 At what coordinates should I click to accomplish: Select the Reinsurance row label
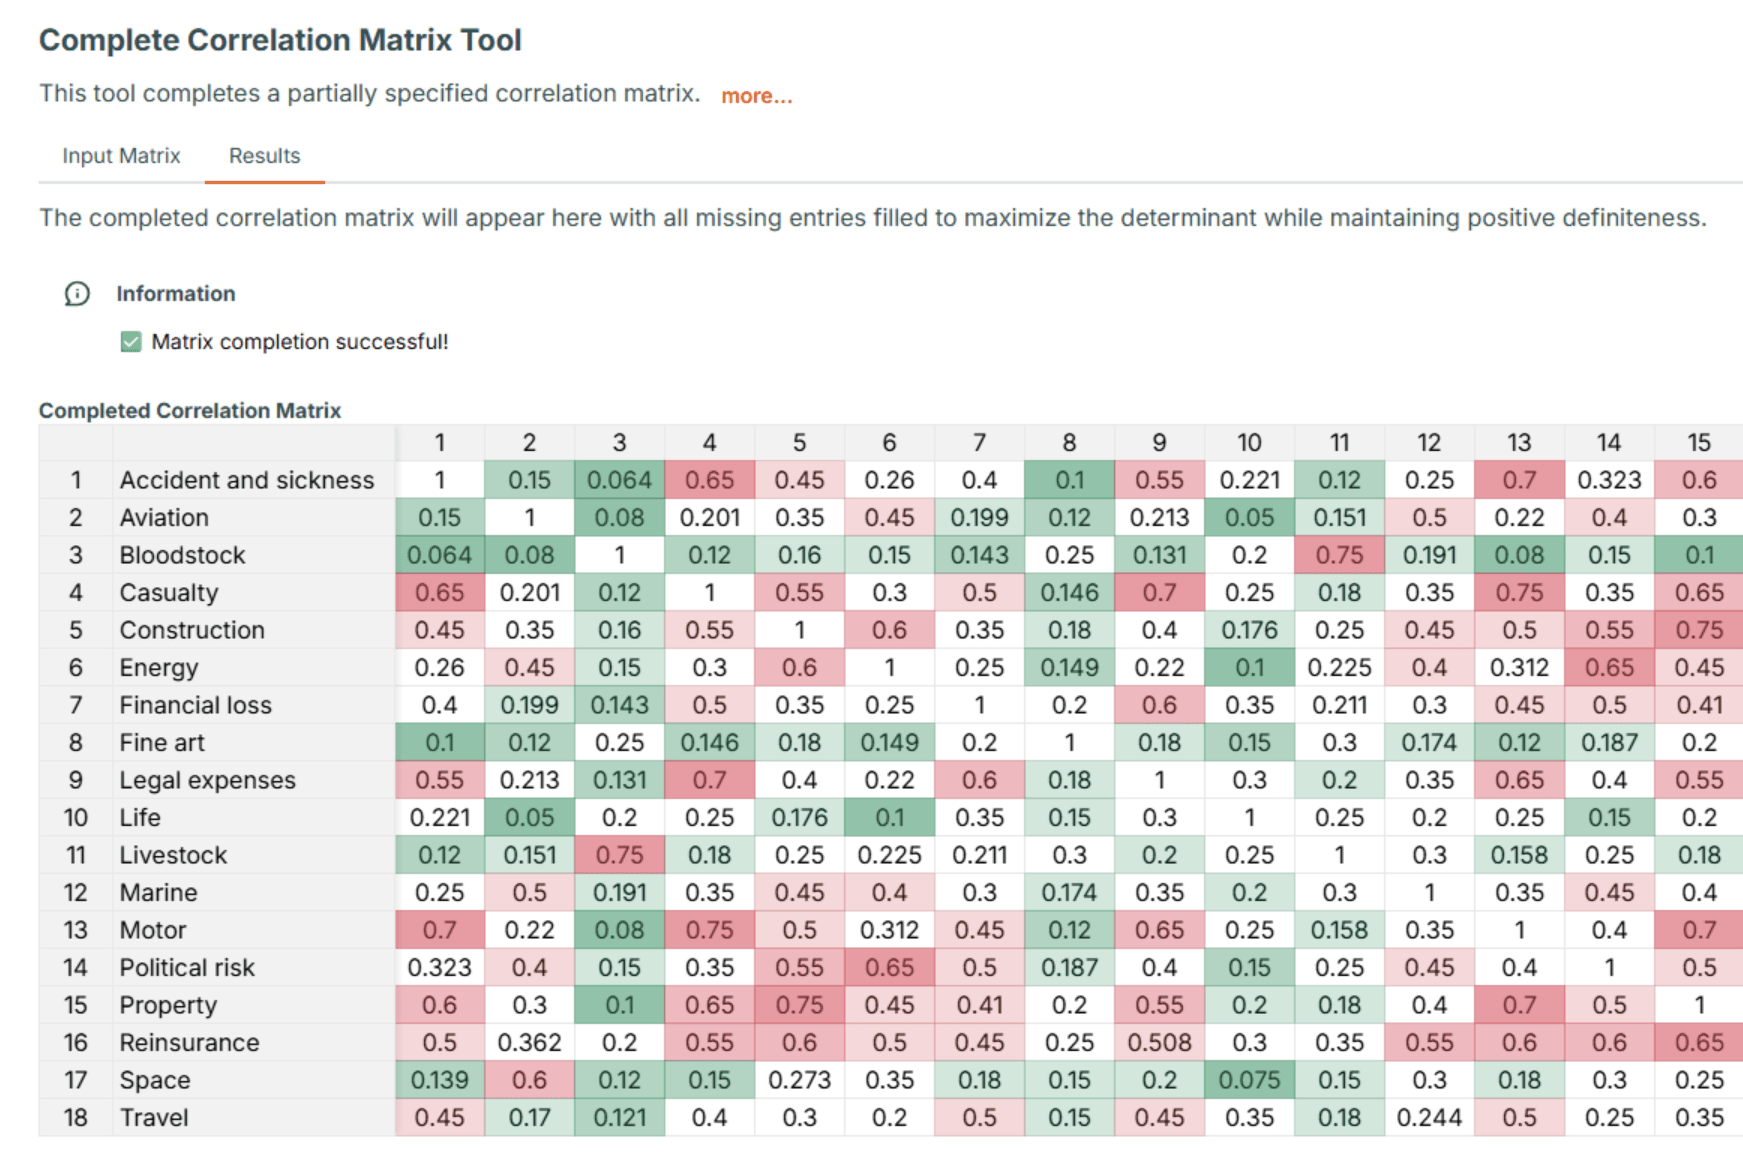click(189, 1043)
